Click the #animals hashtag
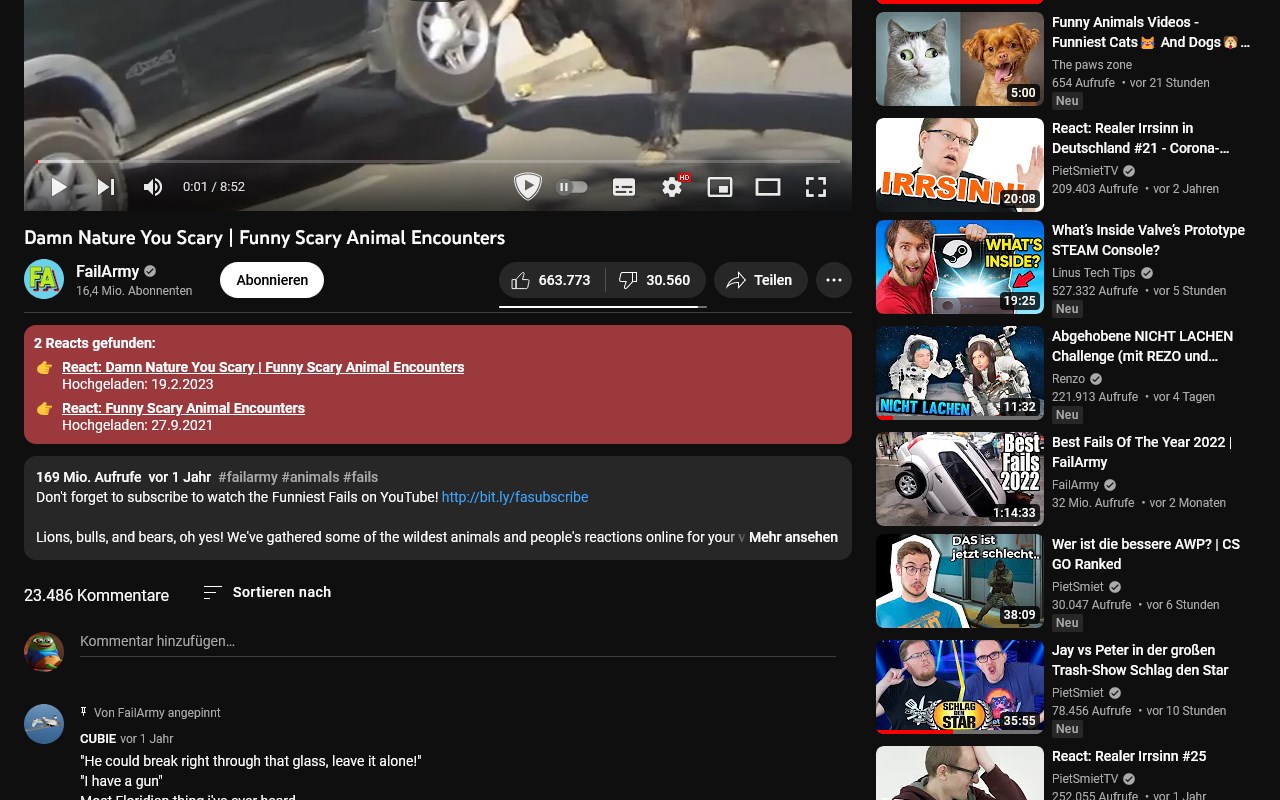1280x800 pixels. (x=310, y=477)
